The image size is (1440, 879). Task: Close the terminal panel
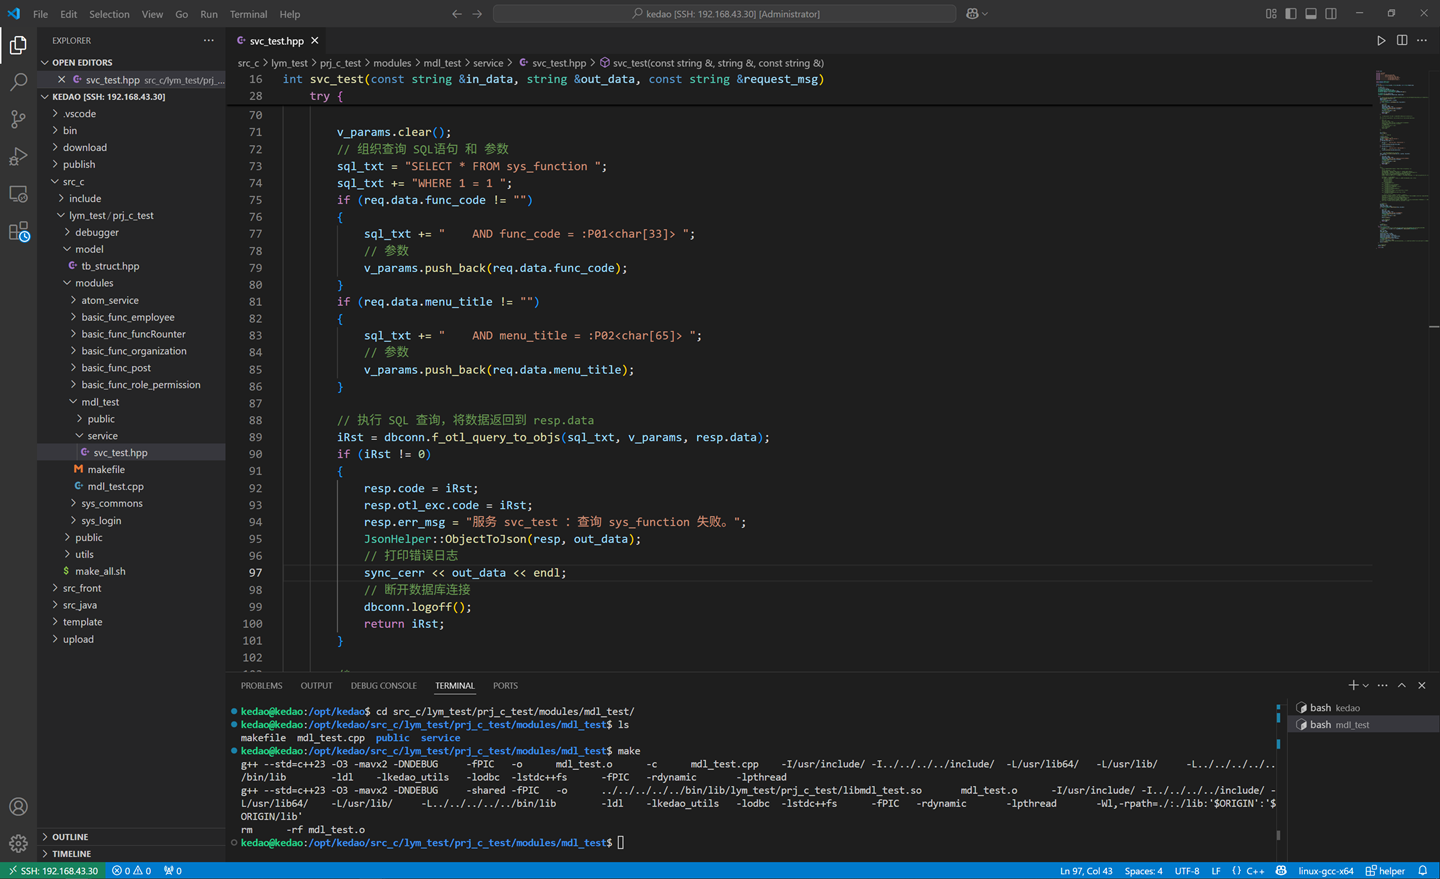click(x=1422, y=685)
